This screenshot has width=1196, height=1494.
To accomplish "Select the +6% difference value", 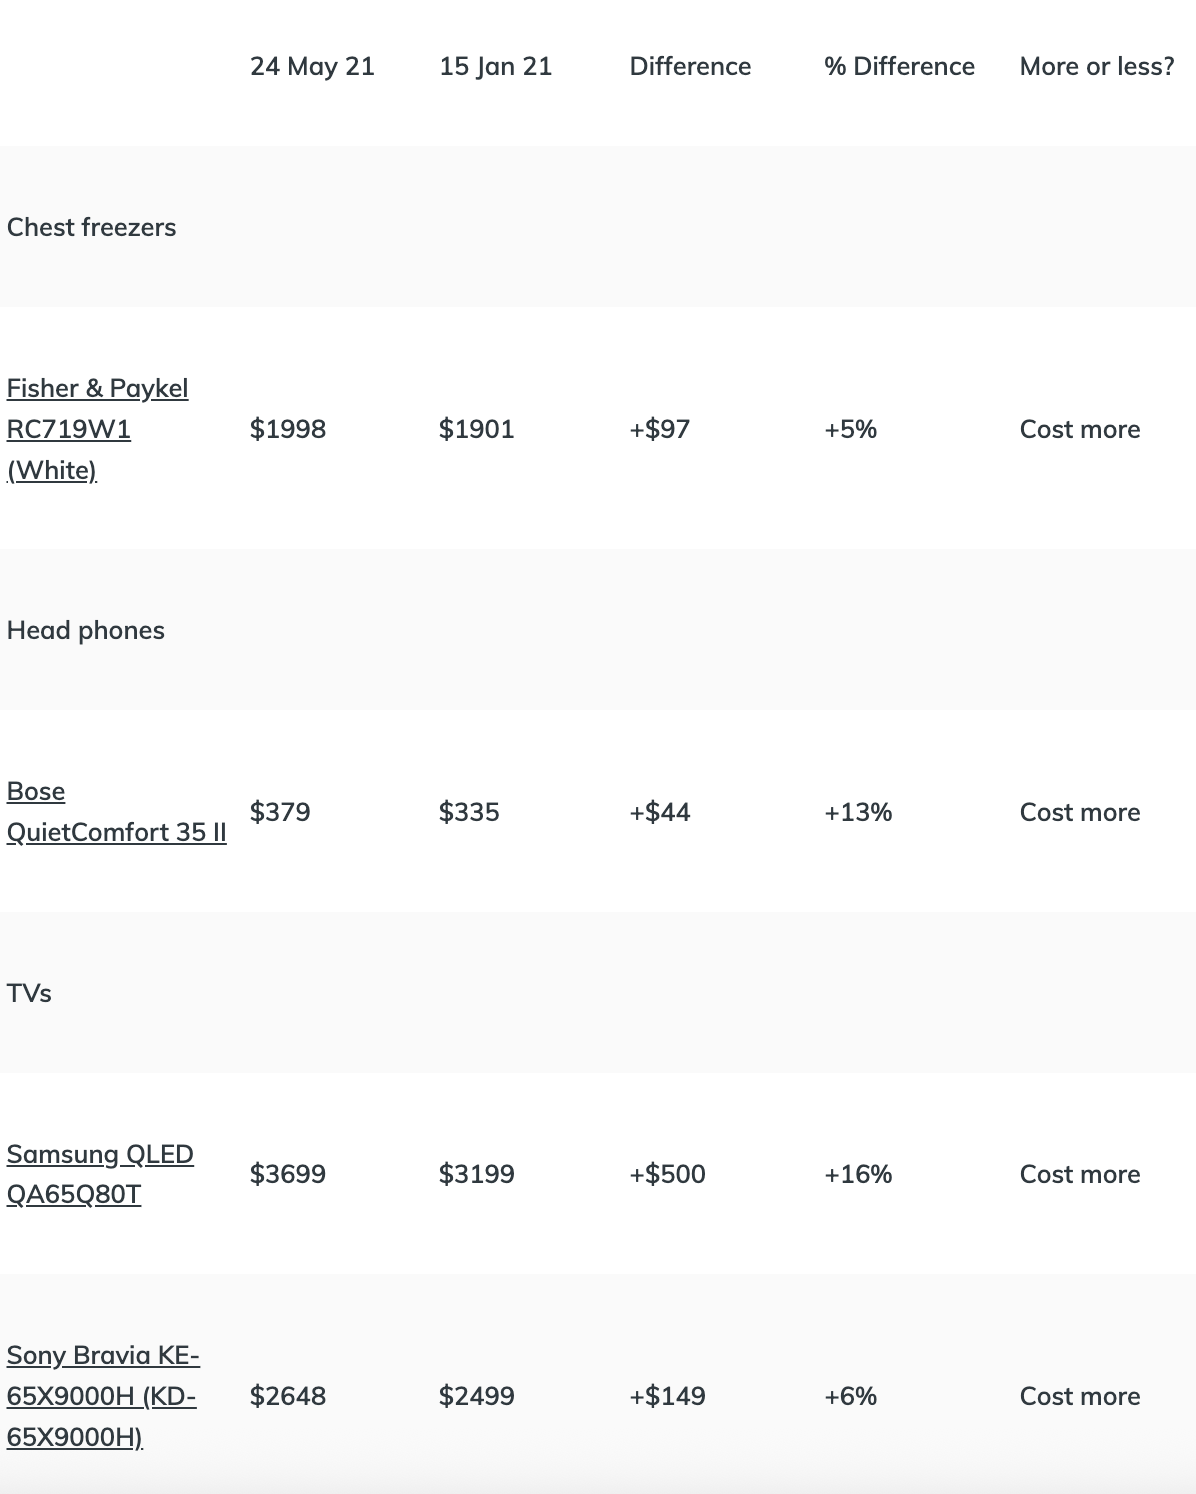I will tap(850, 1396).
